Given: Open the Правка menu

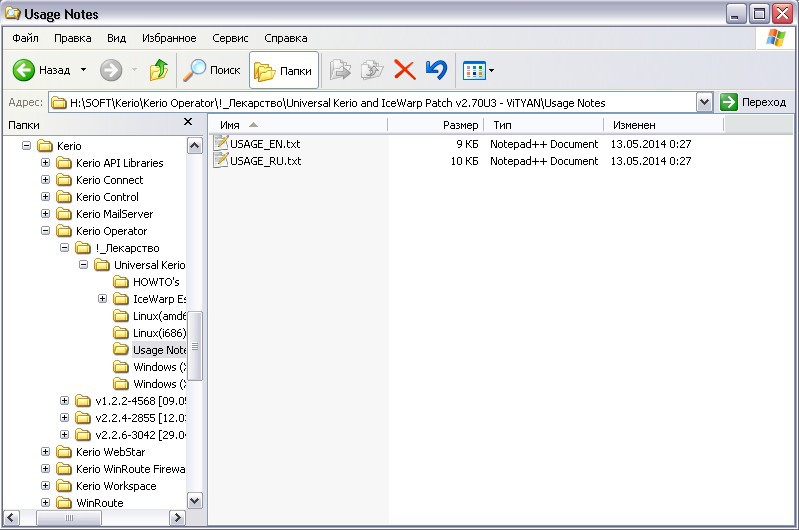Looking at the screenshot, I should pos(73,38).
